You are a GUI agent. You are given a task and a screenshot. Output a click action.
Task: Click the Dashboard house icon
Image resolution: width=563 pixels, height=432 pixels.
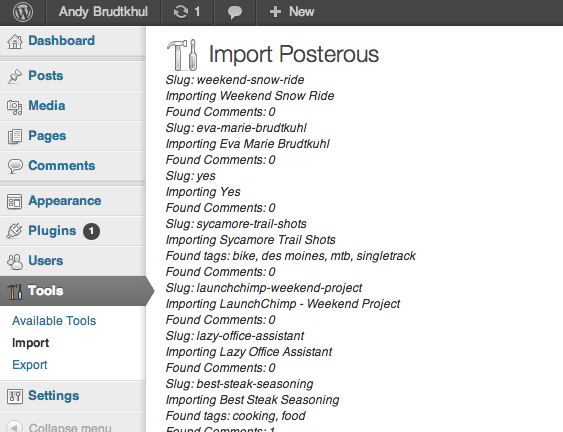pos(15,41)
